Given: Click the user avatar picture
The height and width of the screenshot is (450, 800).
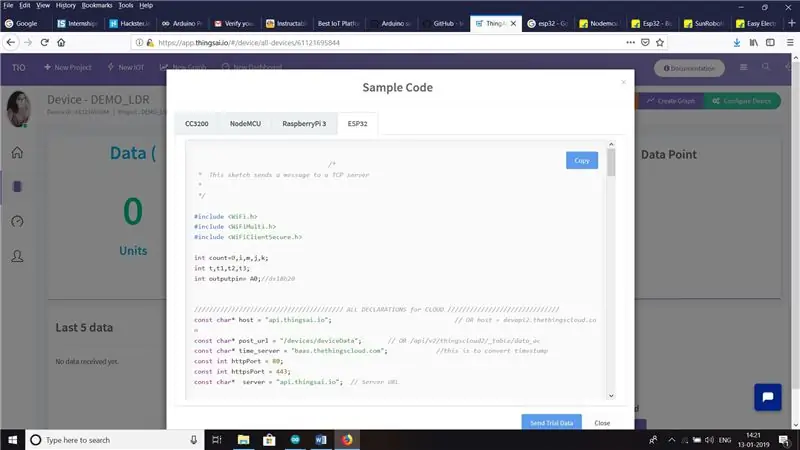Looking at the screenshot, I should tap(18, 109).
